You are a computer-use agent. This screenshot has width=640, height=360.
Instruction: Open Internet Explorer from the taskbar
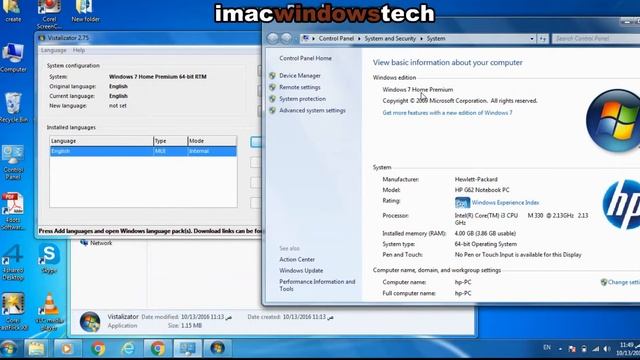[x=128, y=349]
